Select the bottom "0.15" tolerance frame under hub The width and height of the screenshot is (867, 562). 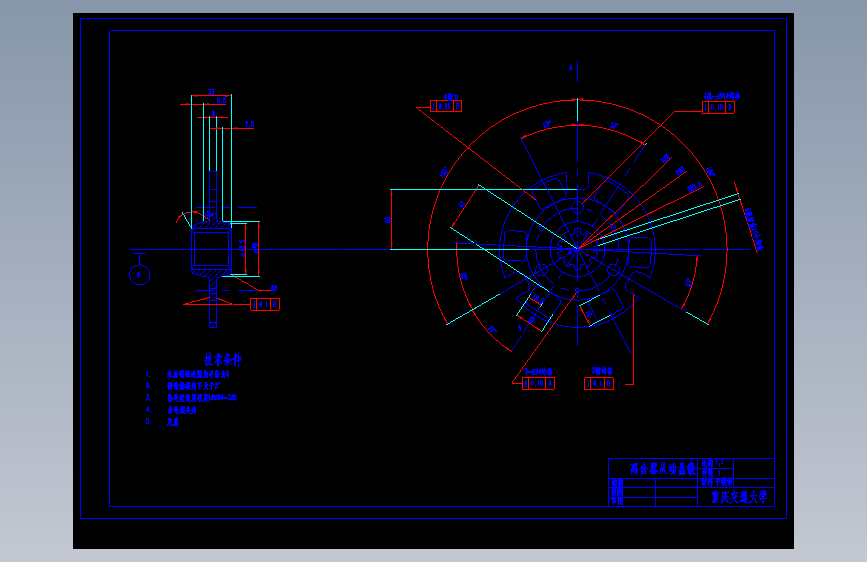tap(538, 383)
